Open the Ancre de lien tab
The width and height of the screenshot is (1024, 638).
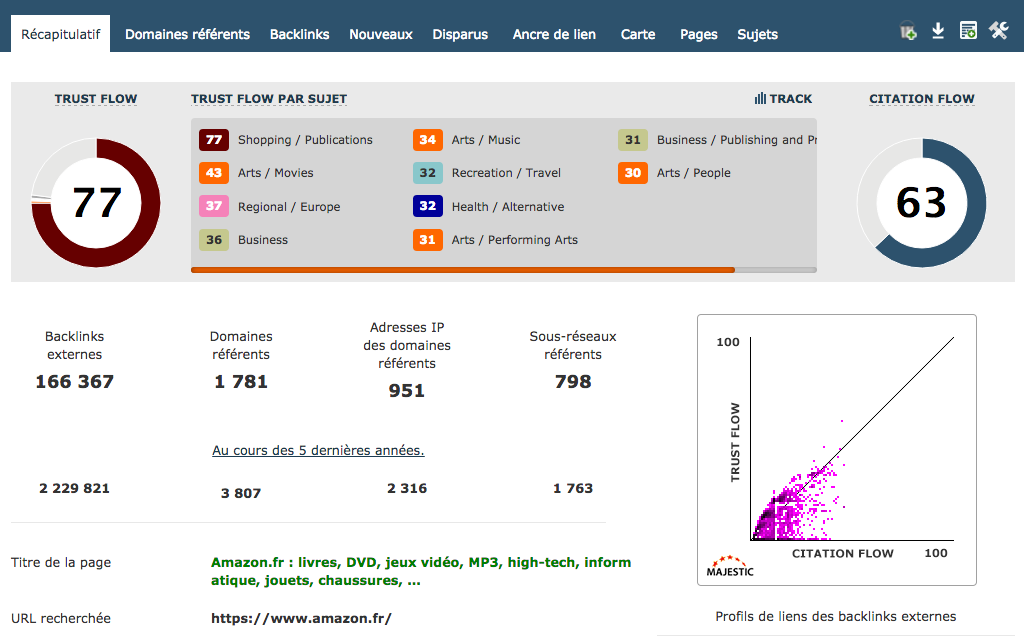554,35
